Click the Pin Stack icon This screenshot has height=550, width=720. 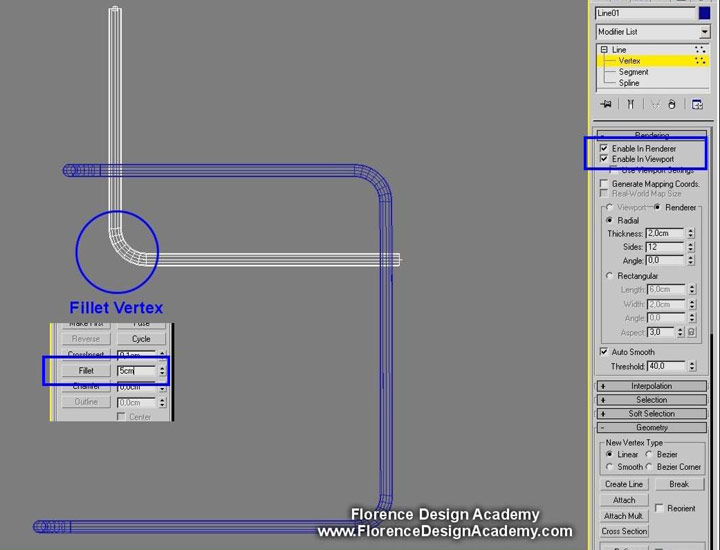pyautogui.click(x=606, y=104)
